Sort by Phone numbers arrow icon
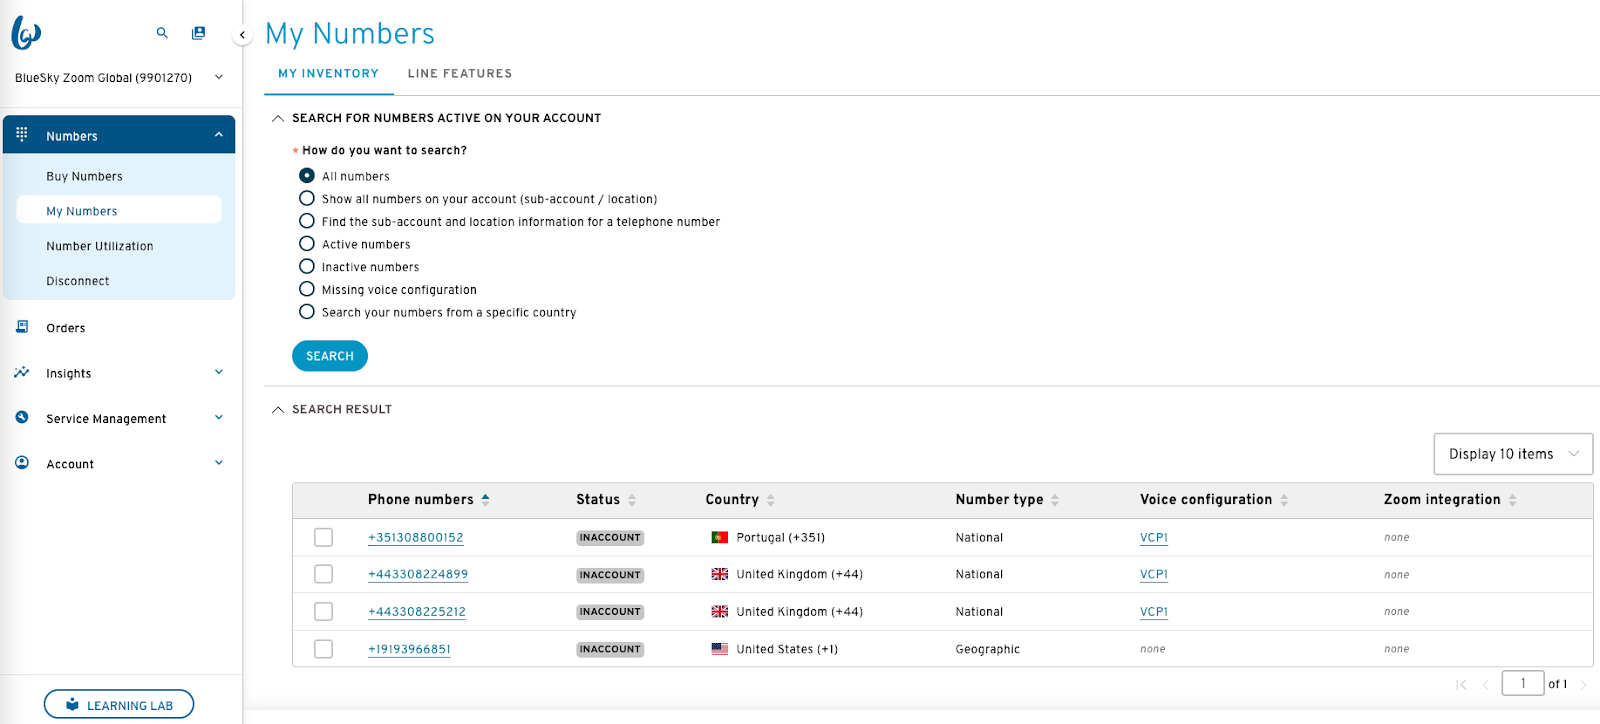Screen dimensions: 1600x724 coord(485,499)
